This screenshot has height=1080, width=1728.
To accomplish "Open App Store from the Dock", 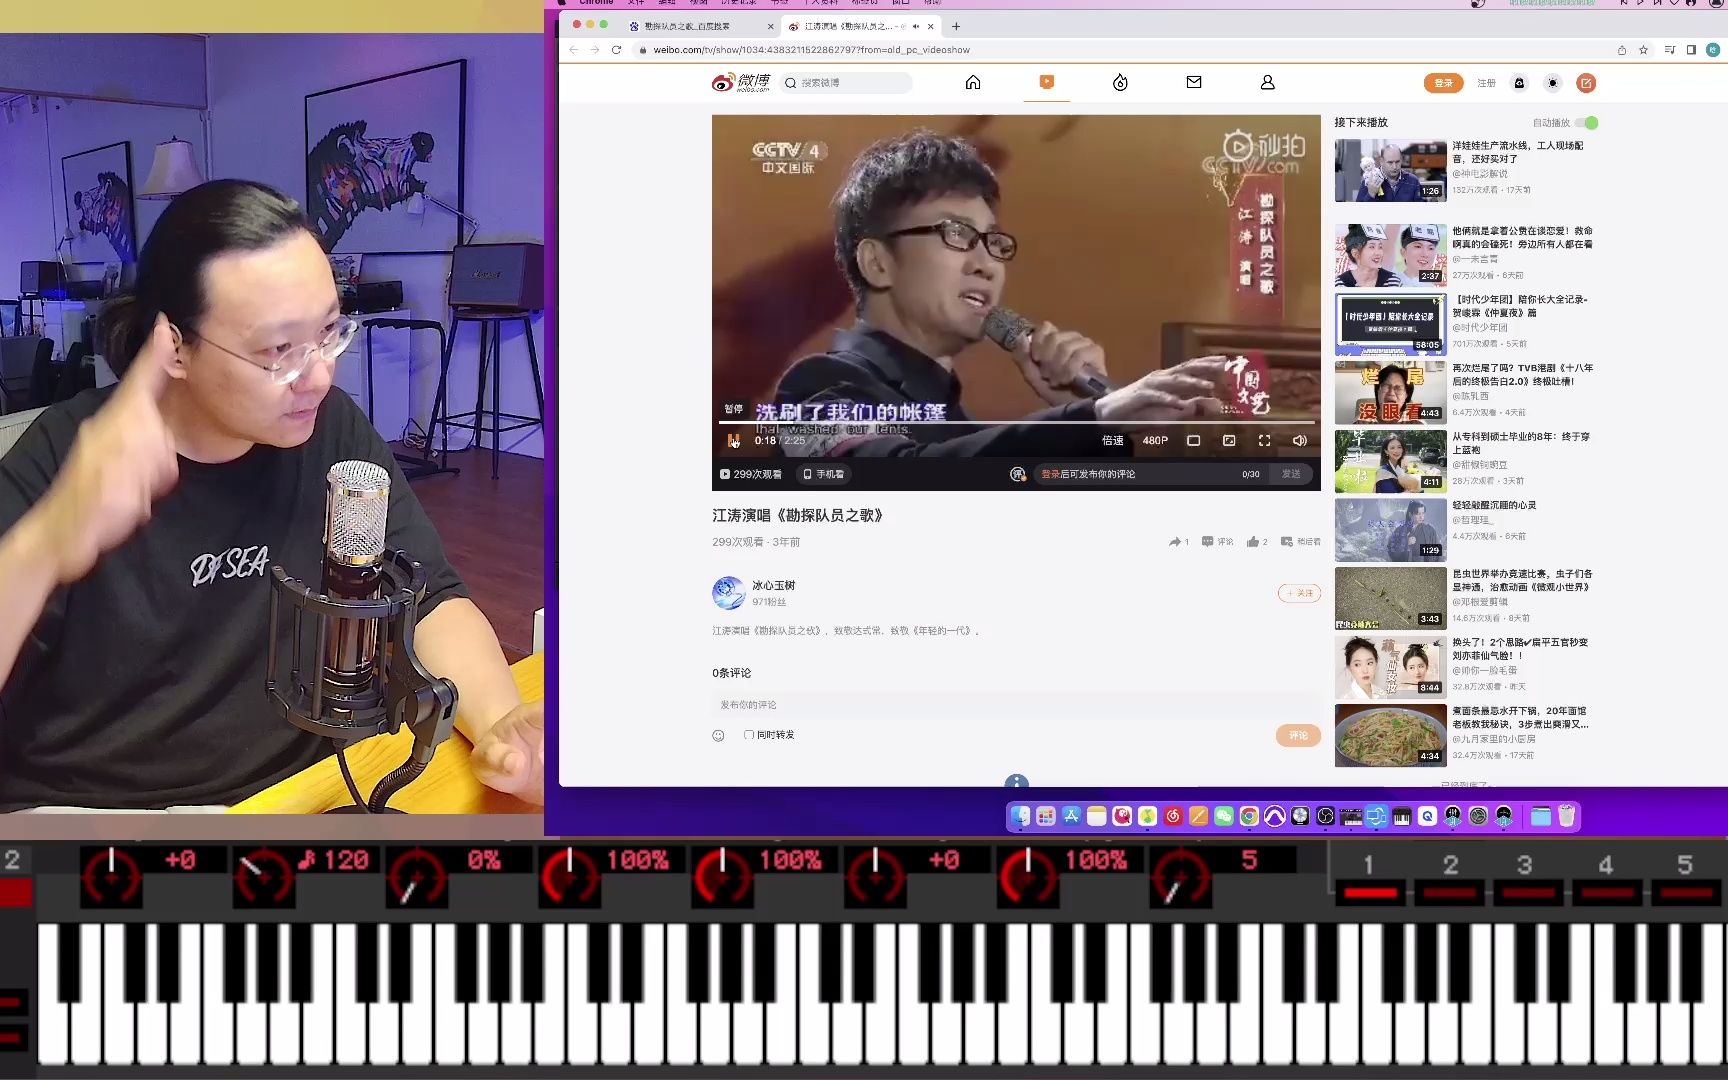I will coord(1071,816).
